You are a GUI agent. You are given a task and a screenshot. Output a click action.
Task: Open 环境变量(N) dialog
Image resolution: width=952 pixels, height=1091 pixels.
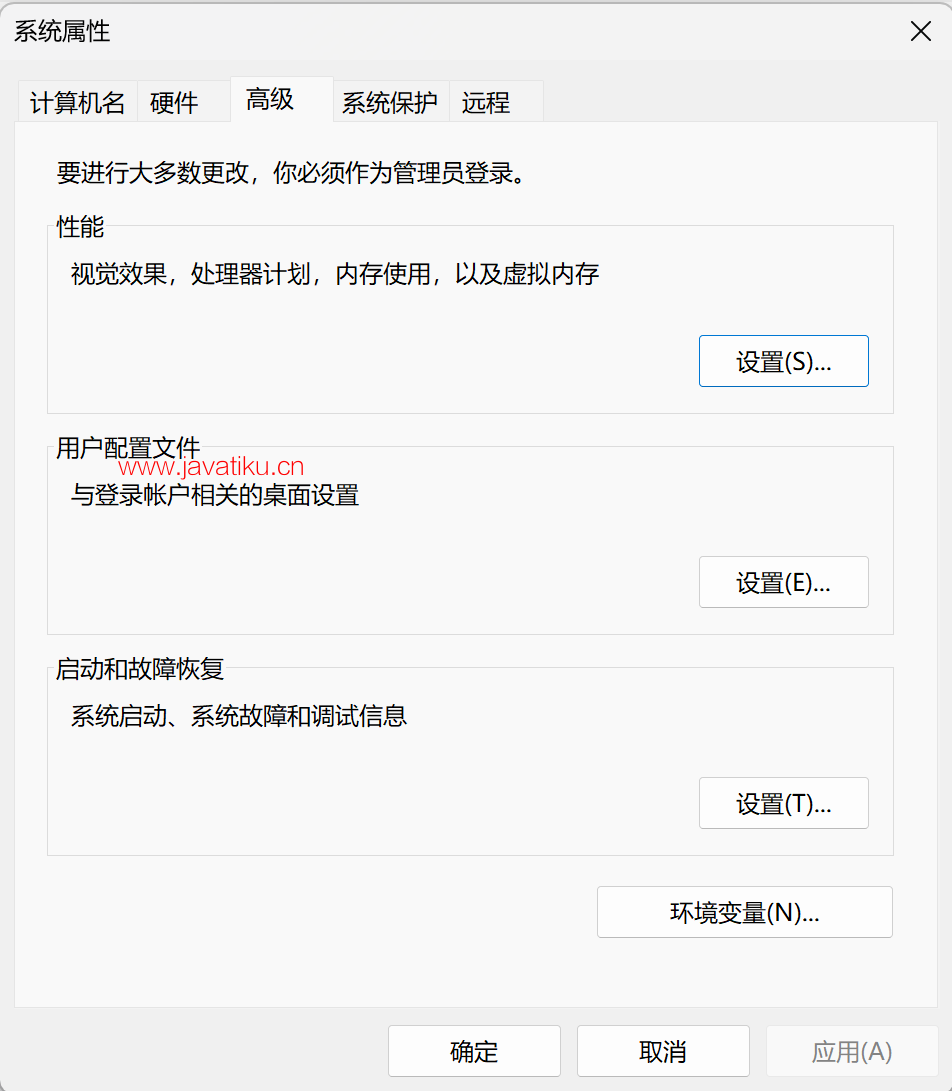coord(745,912)
